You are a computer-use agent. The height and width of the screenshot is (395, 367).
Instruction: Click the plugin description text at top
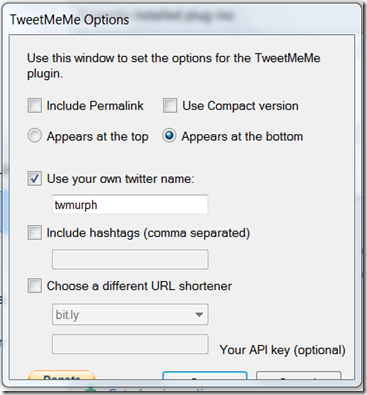173,66
